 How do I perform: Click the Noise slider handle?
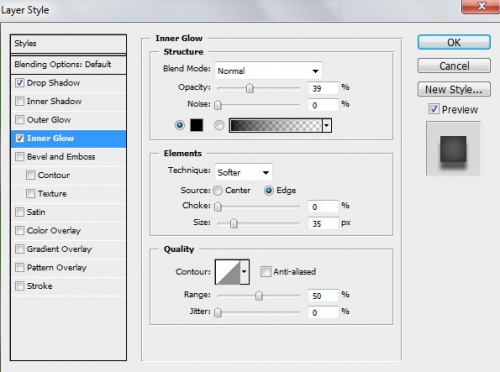218,105
